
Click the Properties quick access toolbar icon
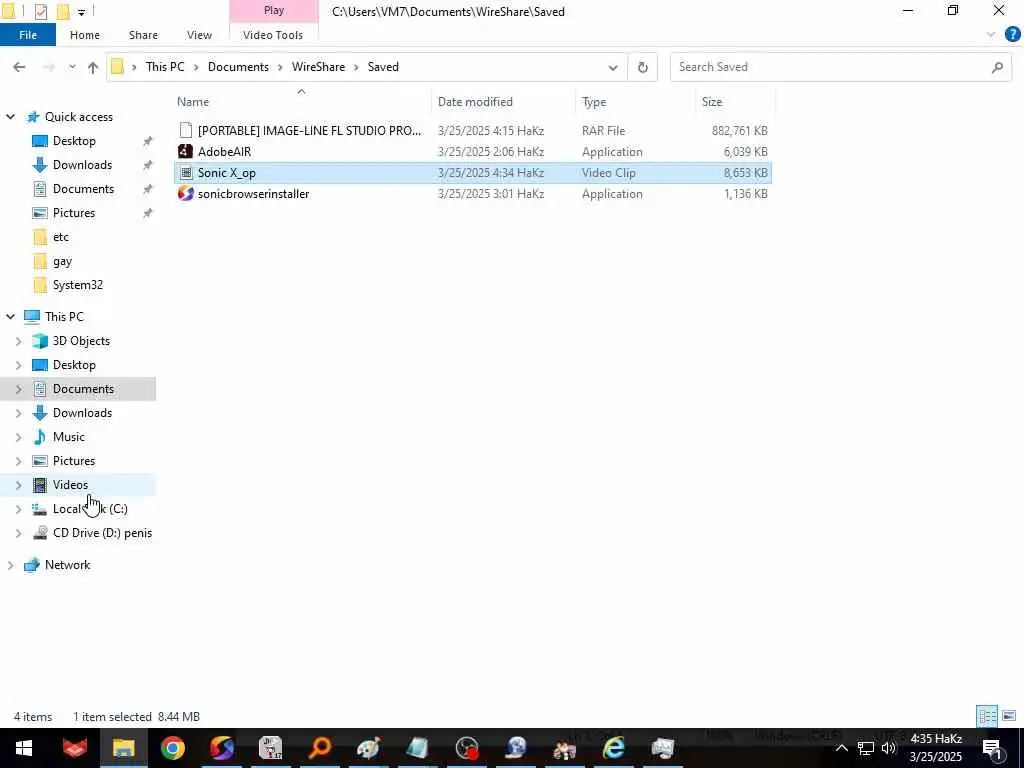point(40,12)
